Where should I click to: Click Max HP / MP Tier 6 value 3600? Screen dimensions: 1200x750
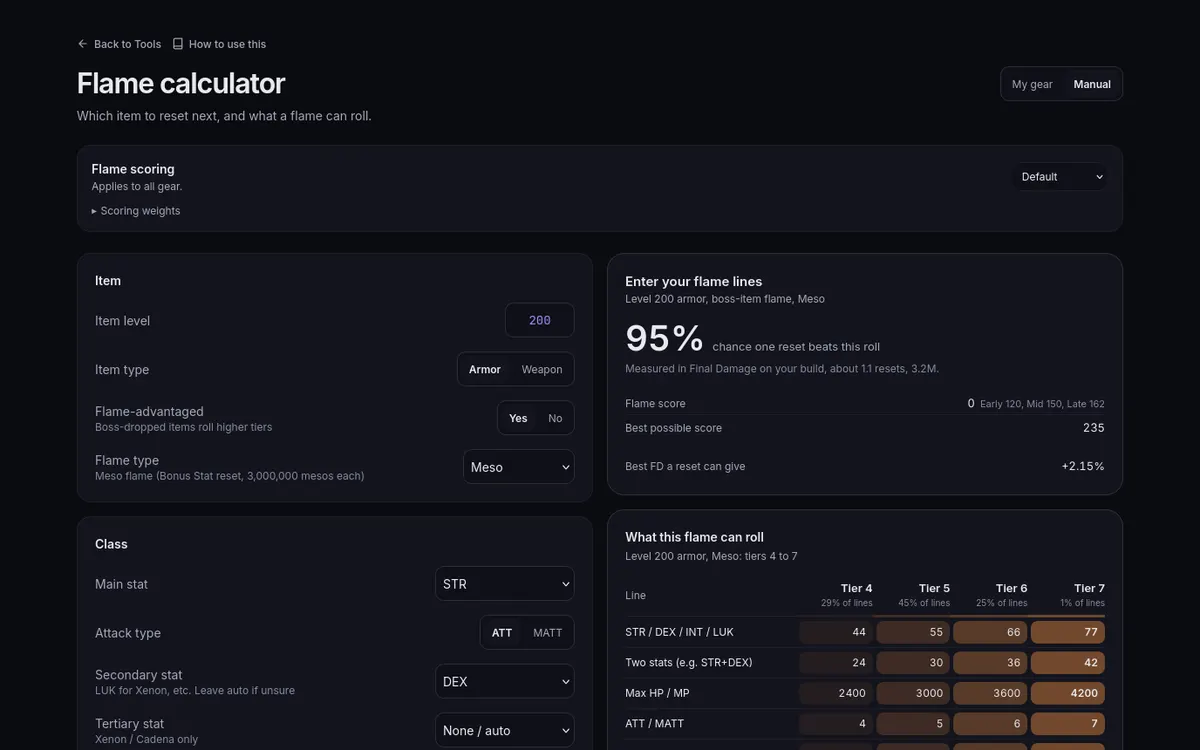coord(991,693)
